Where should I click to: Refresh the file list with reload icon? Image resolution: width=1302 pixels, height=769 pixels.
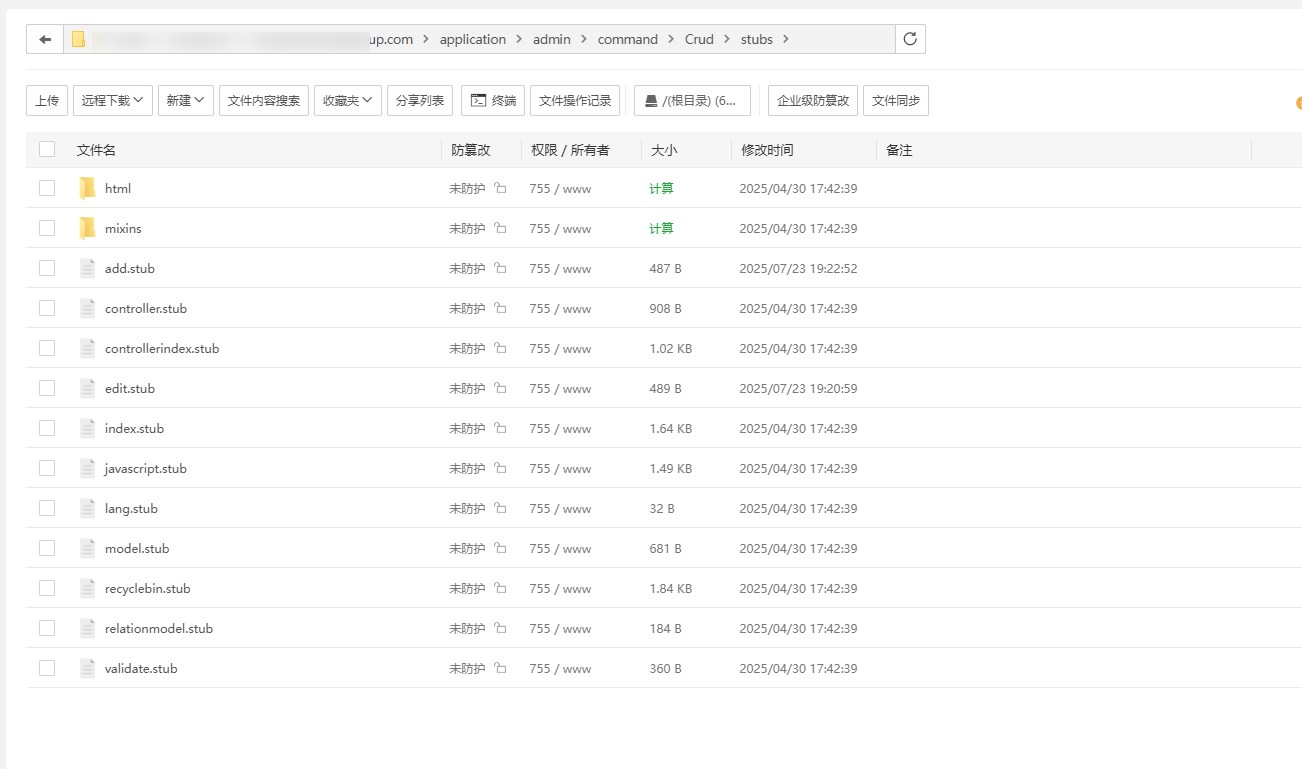910,39
